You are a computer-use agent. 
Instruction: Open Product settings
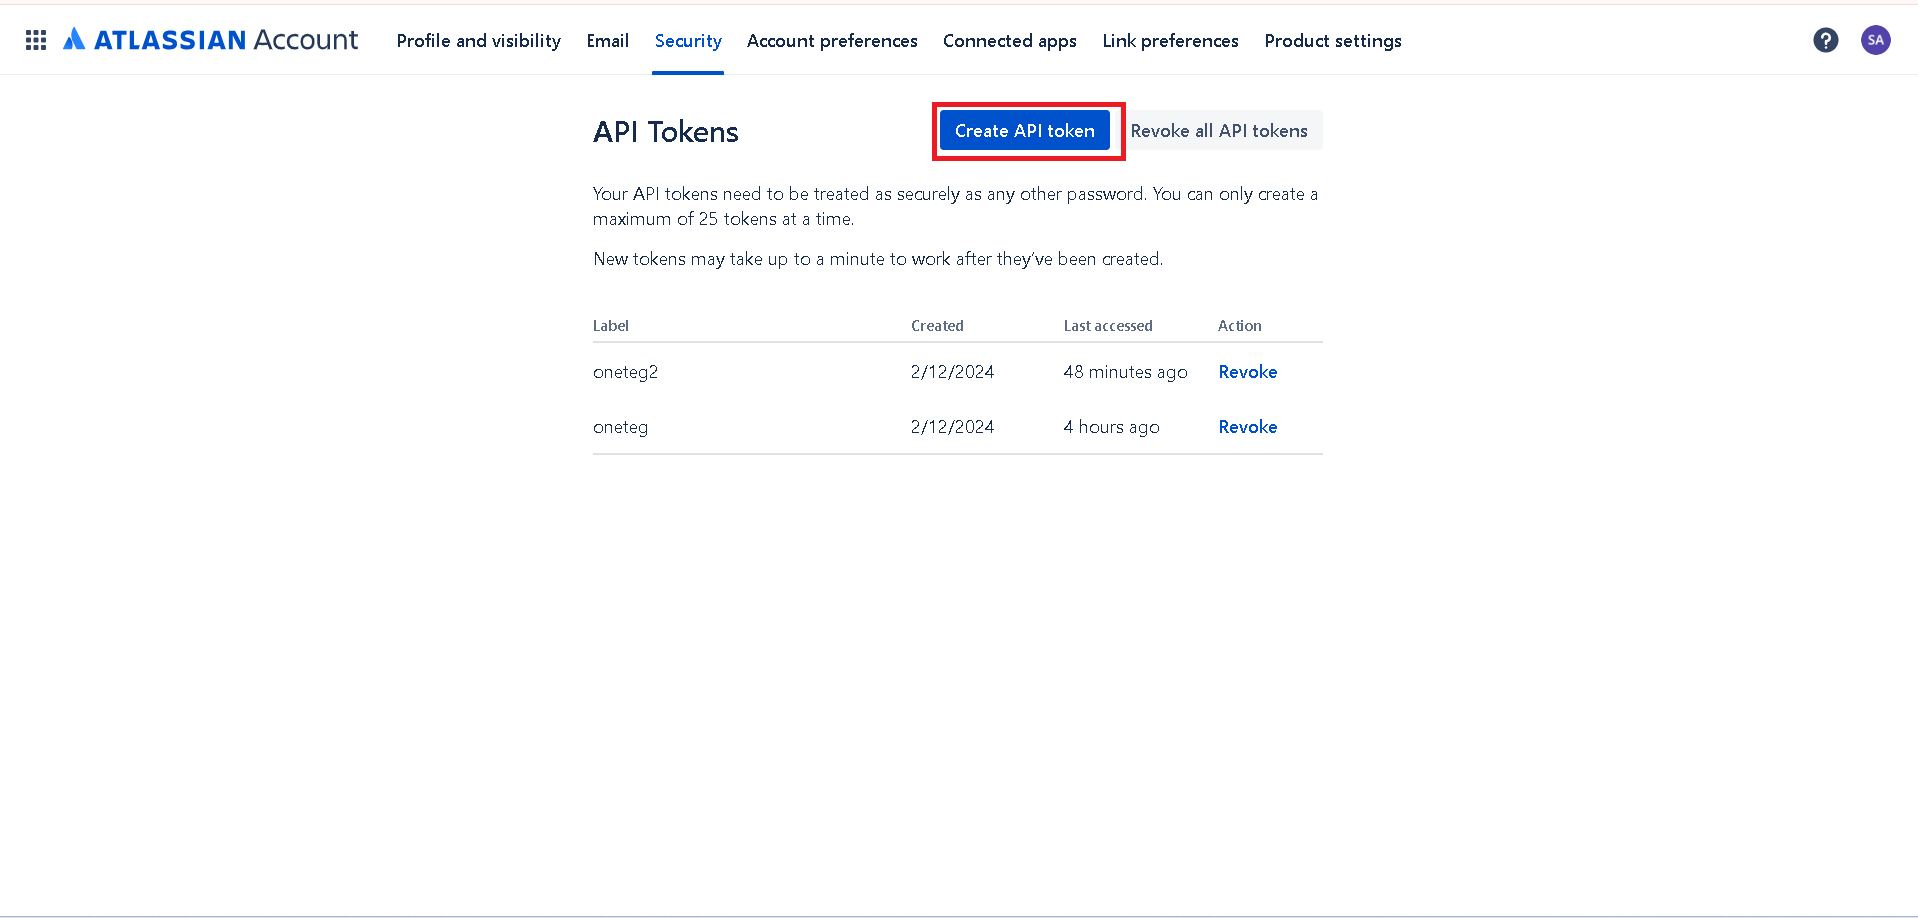[1332, 41]
